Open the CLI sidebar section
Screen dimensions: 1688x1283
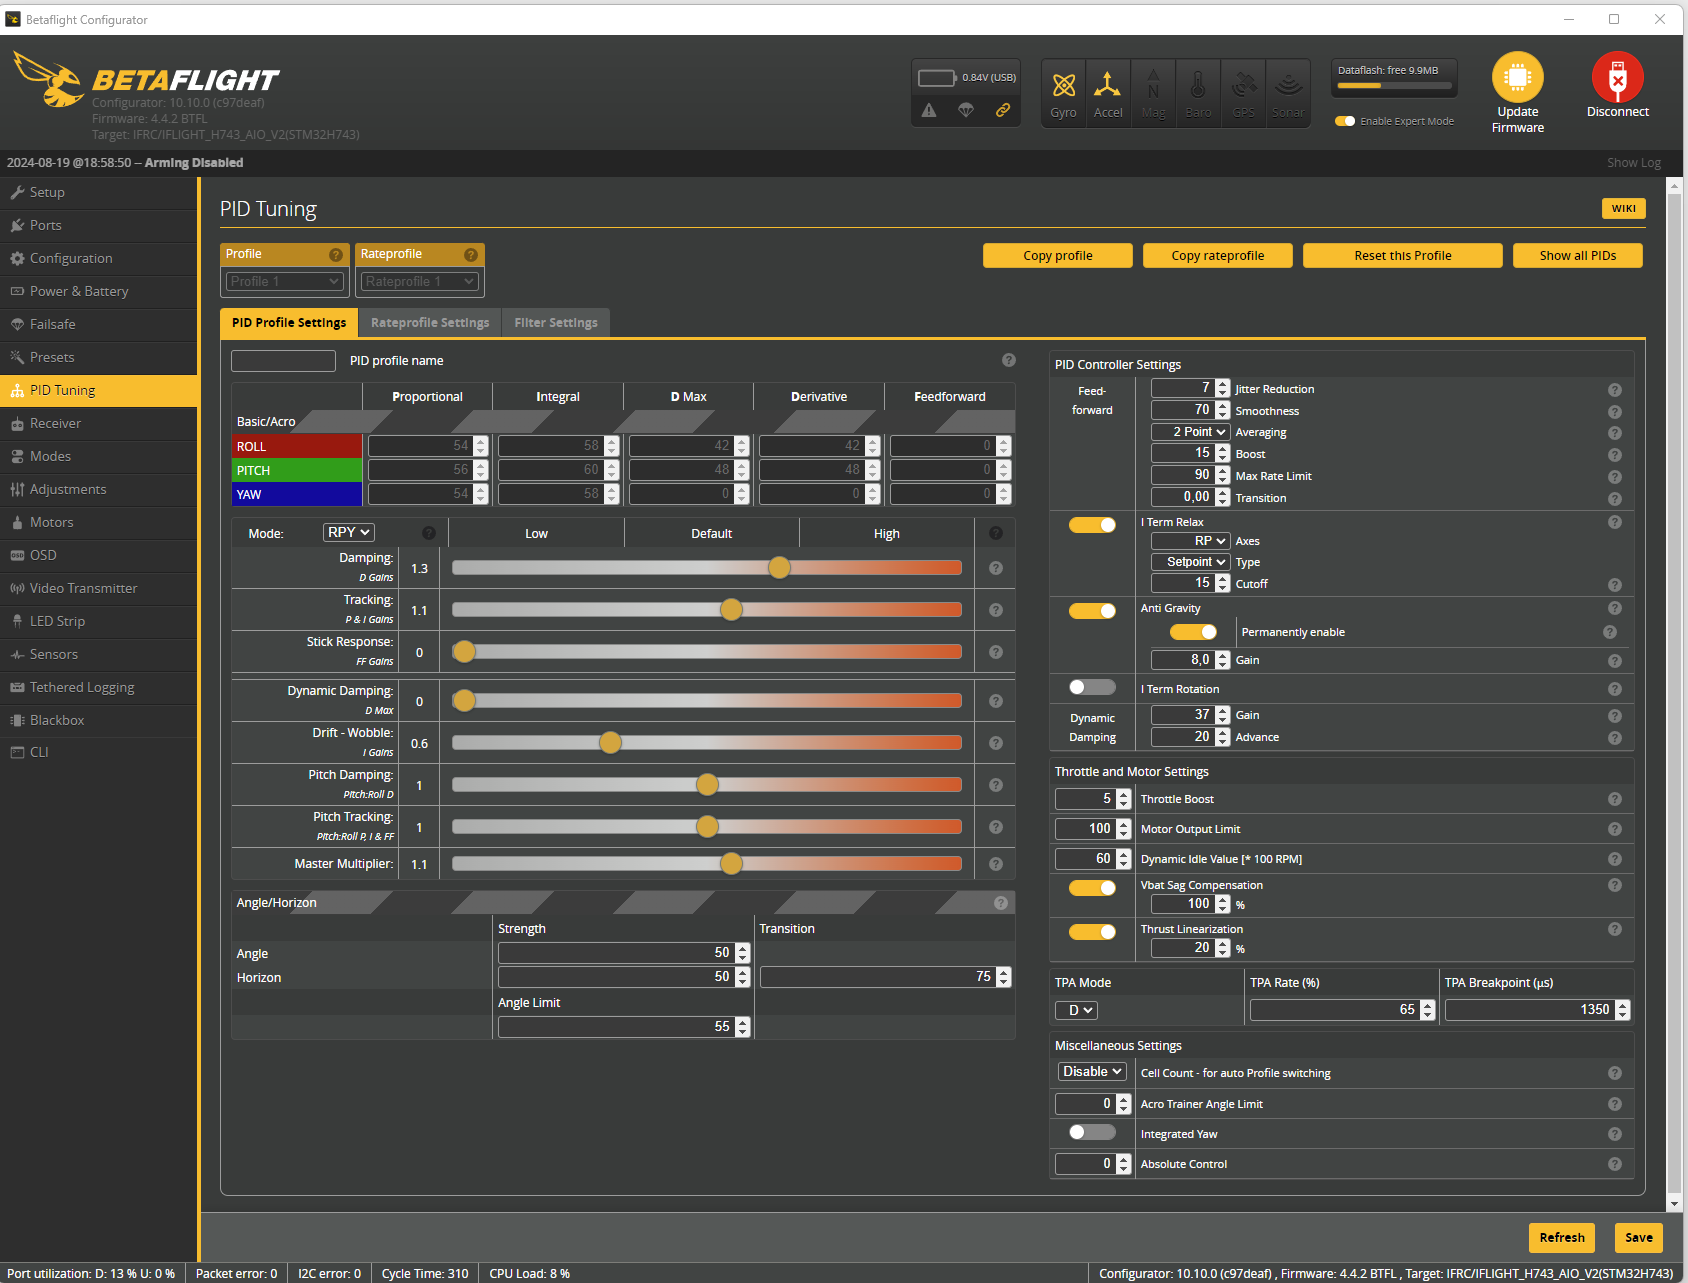point(99,752)
